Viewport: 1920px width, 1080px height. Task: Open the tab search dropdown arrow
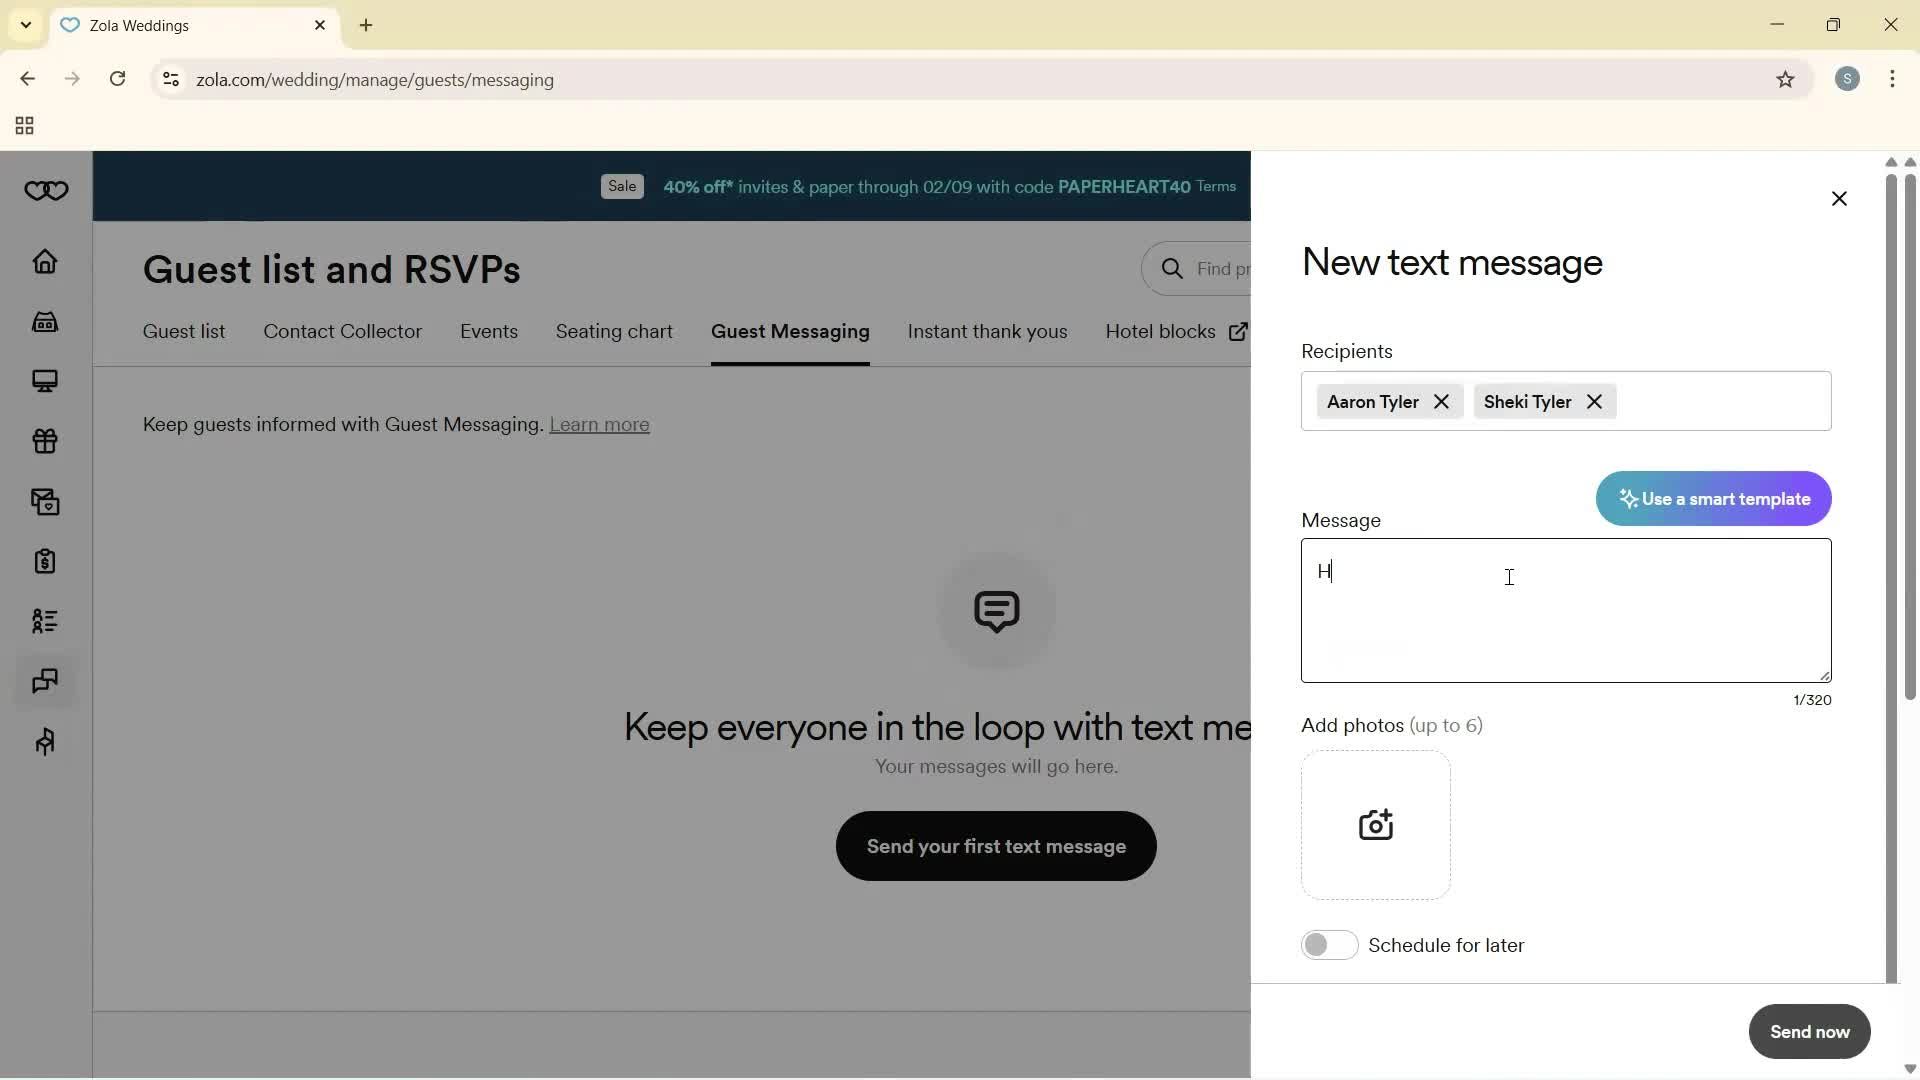[25, 25]
